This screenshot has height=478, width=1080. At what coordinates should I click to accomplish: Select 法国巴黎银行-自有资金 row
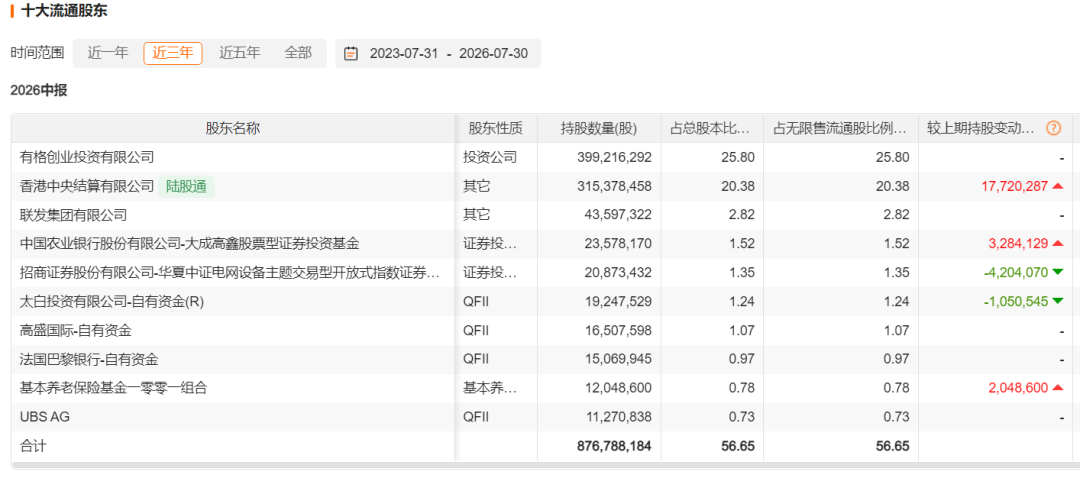[90, 359]
